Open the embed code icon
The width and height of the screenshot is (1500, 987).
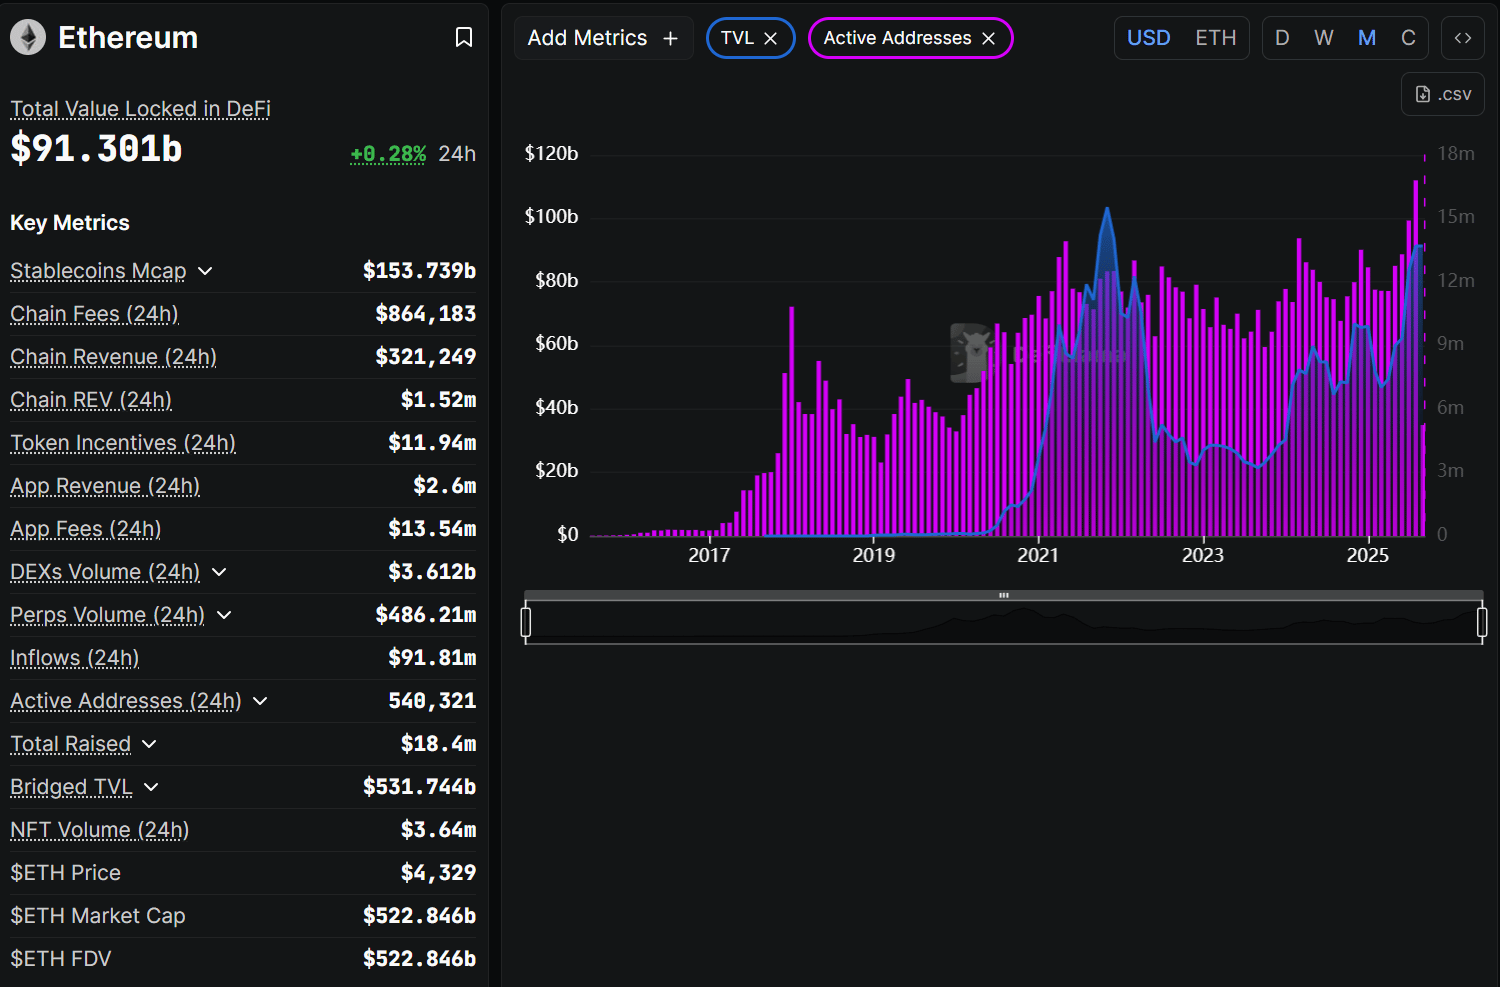1463,38
